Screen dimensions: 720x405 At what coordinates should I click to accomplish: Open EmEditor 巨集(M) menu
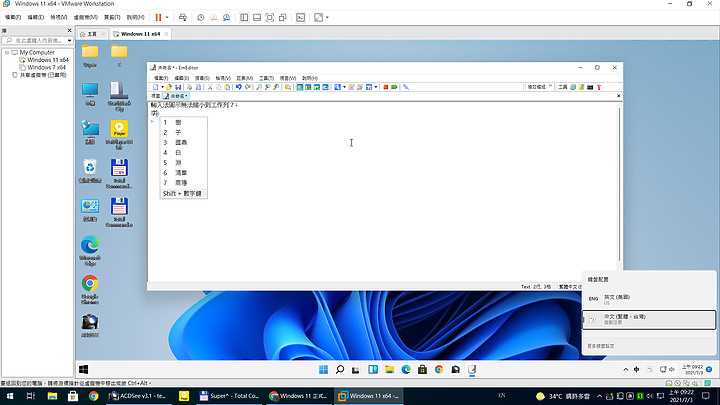pyautogui.click(x=244, y=78)
